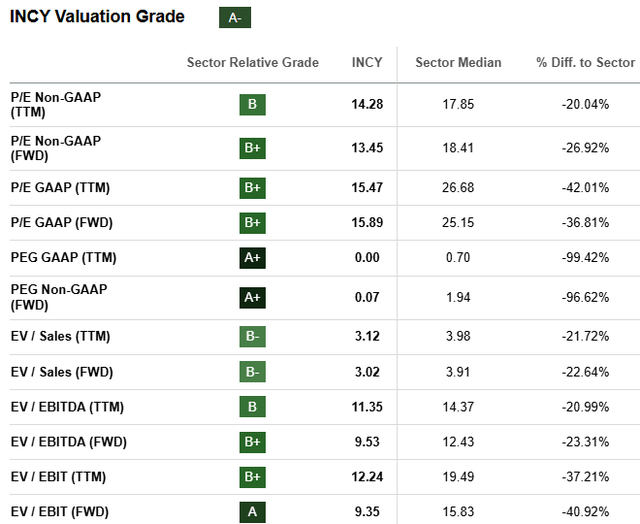Viewport: 640px width, 524px height.
Task: Click the -40.92% difference value
Action: (x=586, y=512)
